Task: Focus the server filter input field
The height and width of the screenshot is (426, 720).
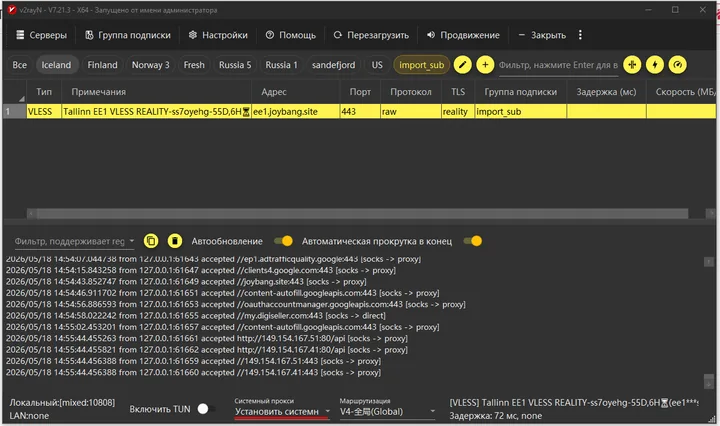Action: click(x=558, y=65)
